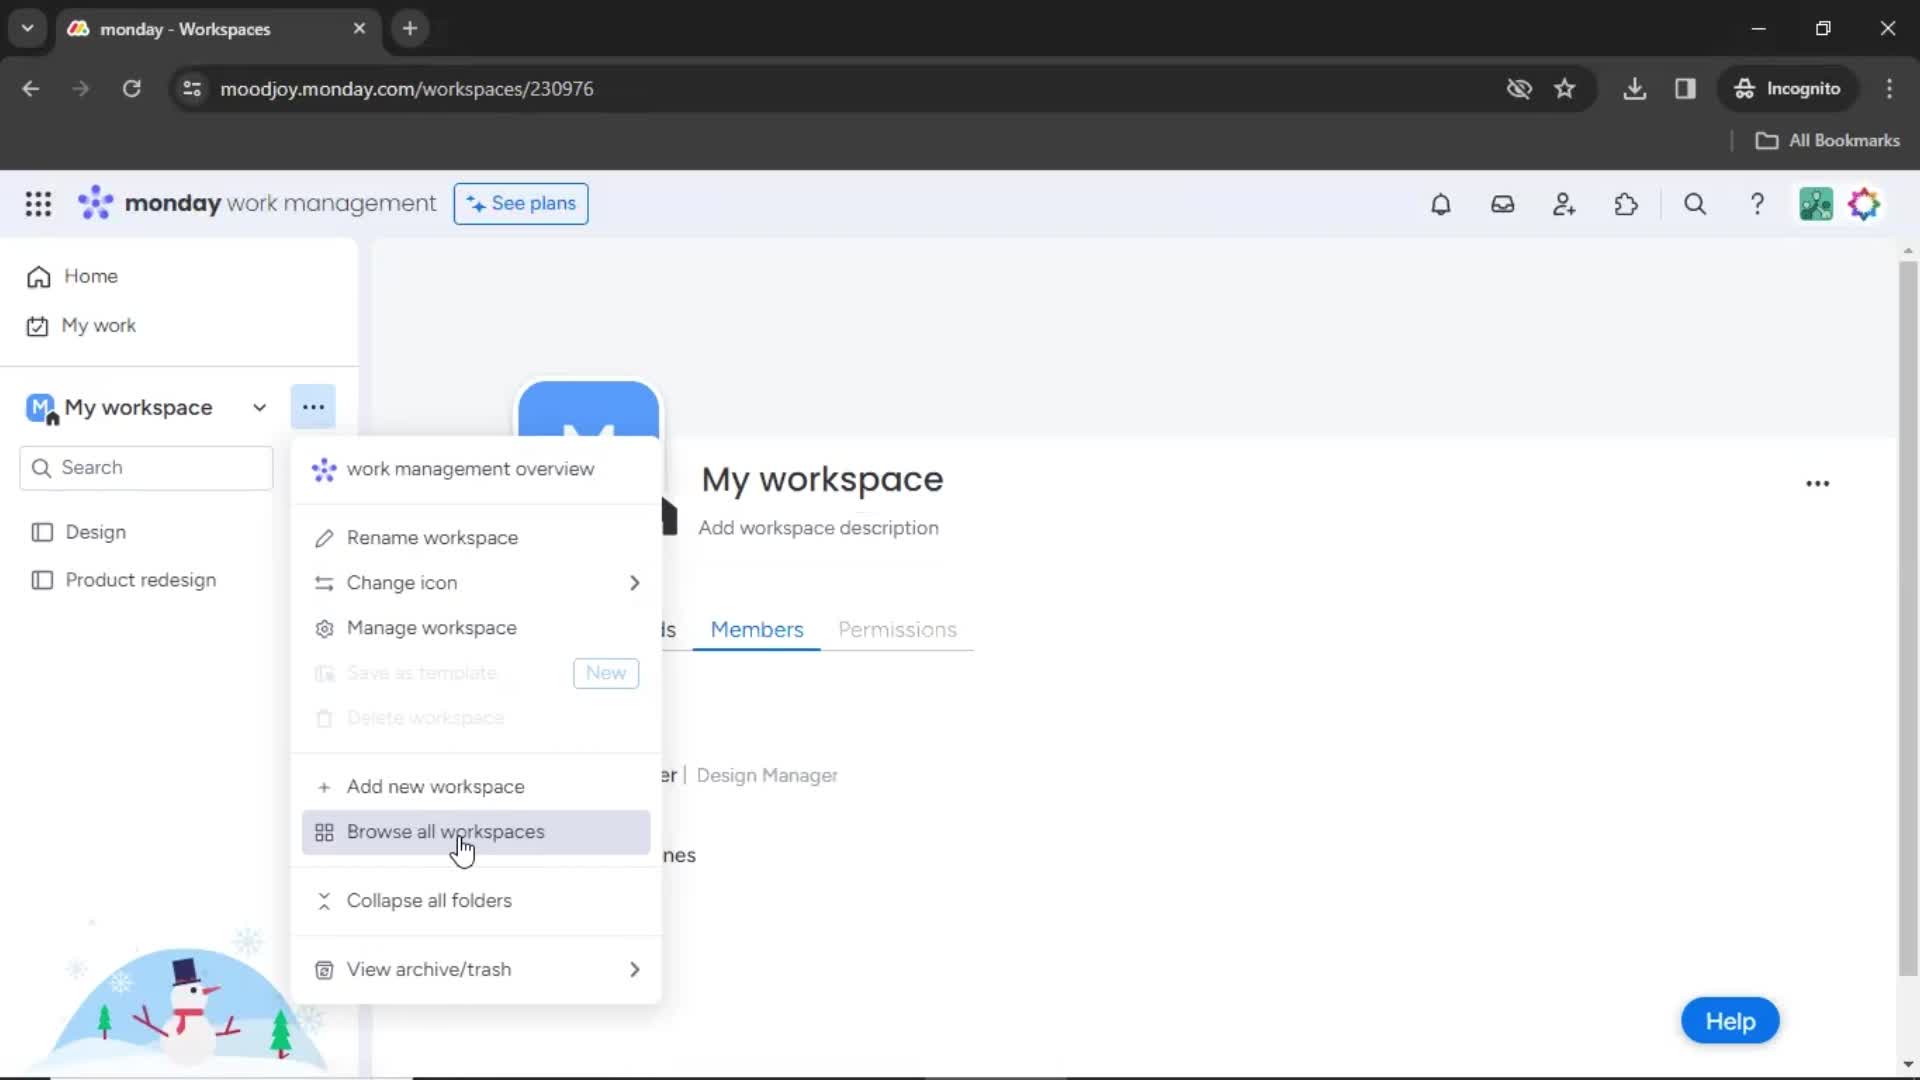Open the search icon in top bar

tap(1696, 203)
